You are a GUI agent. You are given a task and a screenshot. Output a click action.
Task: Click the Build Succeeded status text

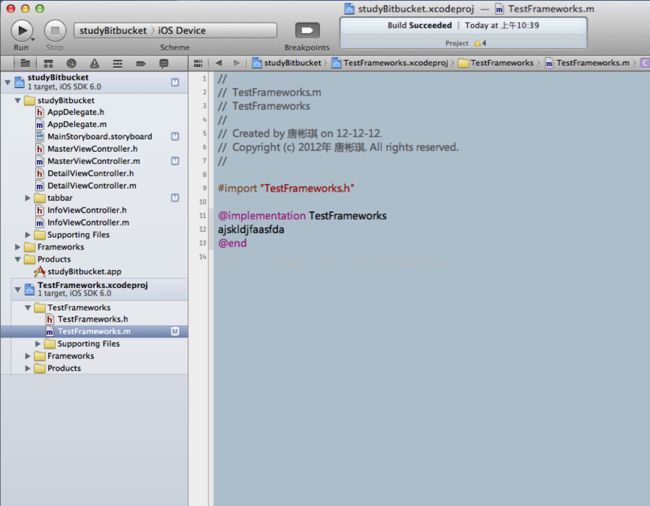click(x=420, y=25)
